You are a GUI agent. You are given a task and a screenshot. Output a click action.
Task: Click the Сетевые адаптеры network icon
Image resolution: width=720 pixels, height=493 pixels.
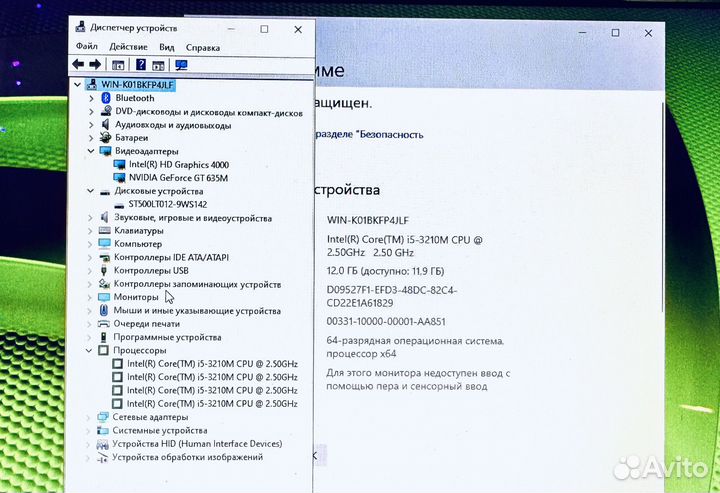point(103,417)
